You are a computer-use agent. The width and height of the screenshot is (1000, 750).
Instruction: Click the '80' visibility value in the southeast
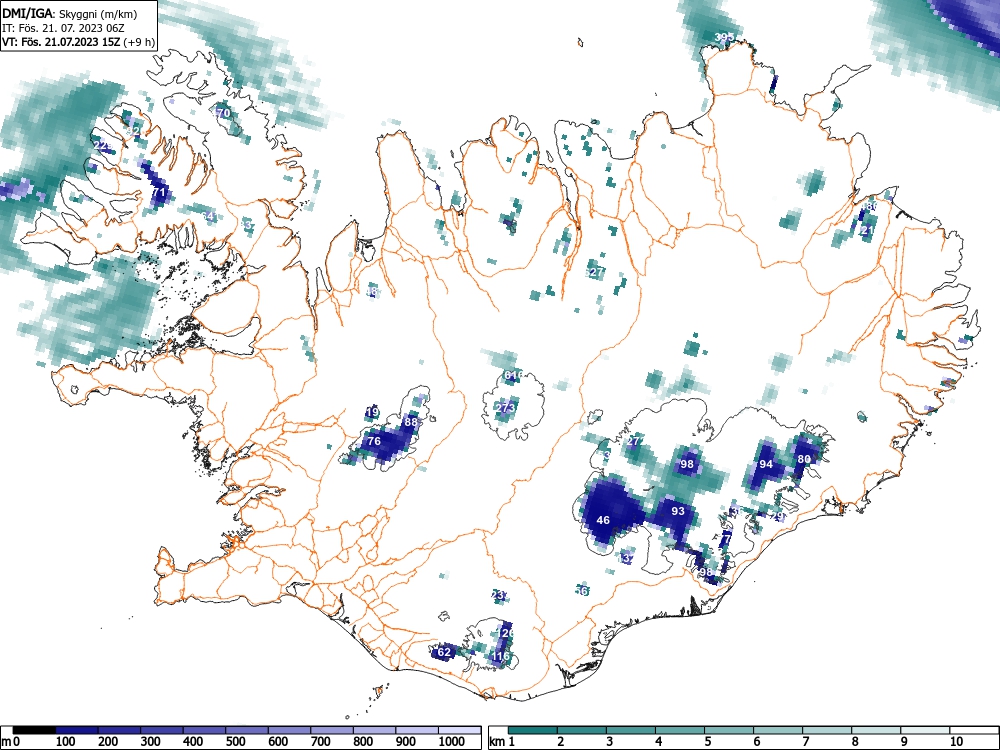[x=804, y=459]
